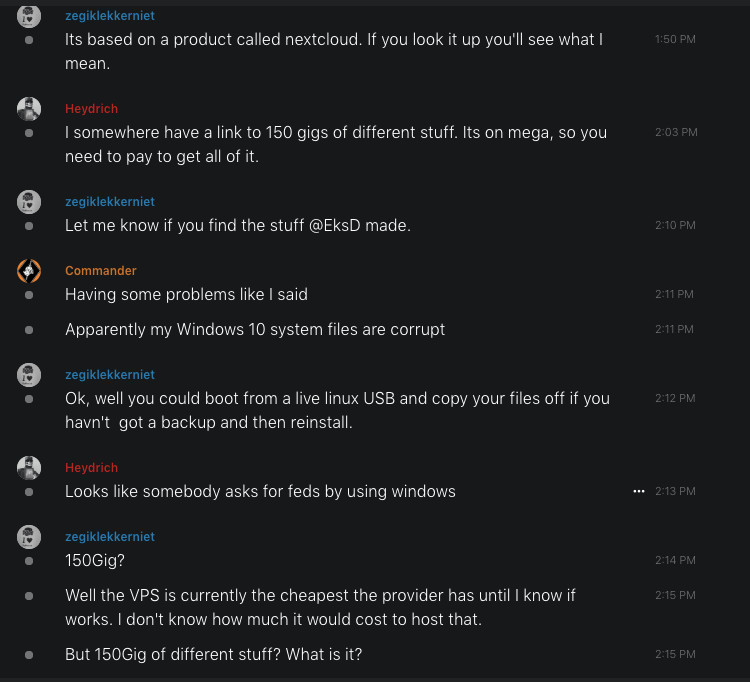This screenshot has height=682, width=750.
Task: Open more options on Heydrich's Windows message
Action: [x=639, y=492]
